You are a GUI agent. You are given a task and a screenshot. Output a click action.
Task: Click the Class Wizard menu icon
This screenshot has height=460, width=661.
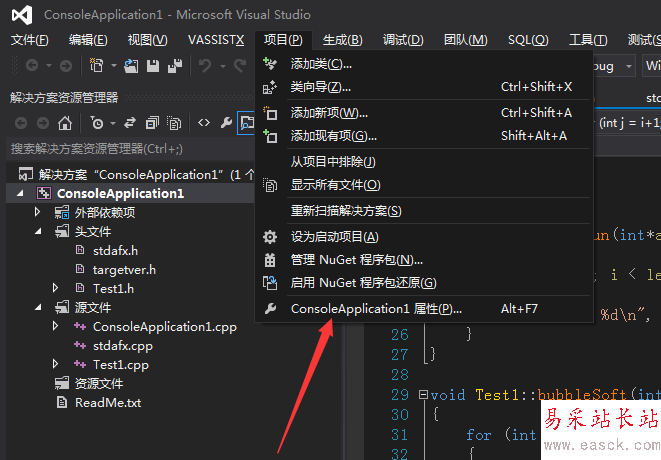point(270,87)
